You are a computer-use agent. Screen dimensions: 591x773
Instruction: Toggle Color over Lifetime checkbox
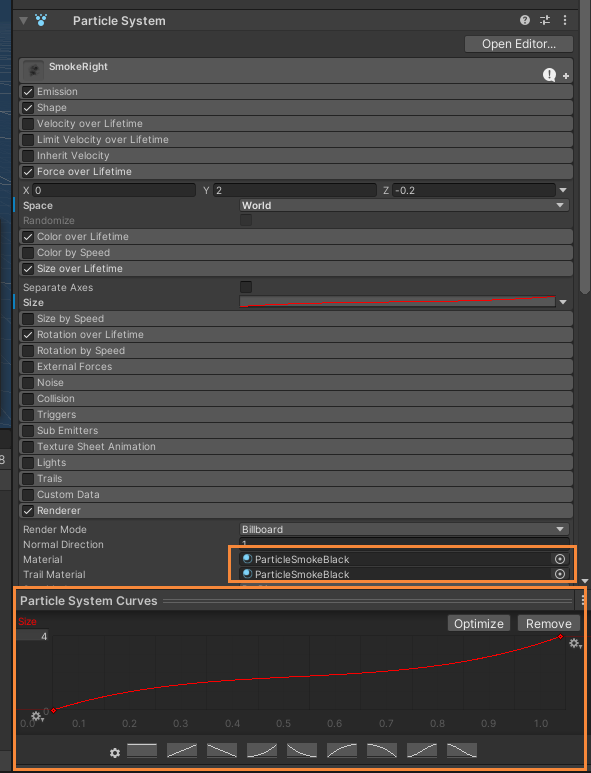(28, 237)
